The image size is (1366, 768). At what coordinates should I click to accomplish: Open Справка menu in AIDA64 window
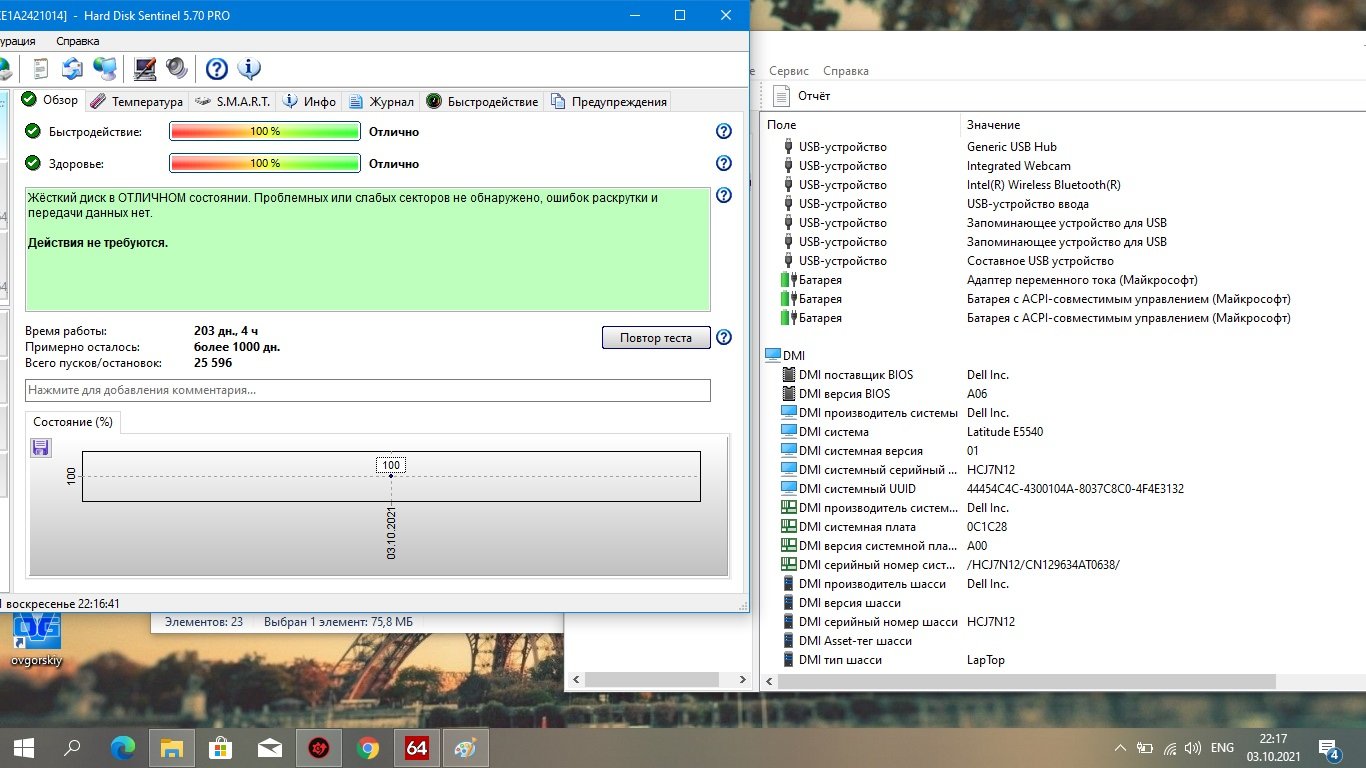(846, 71)
